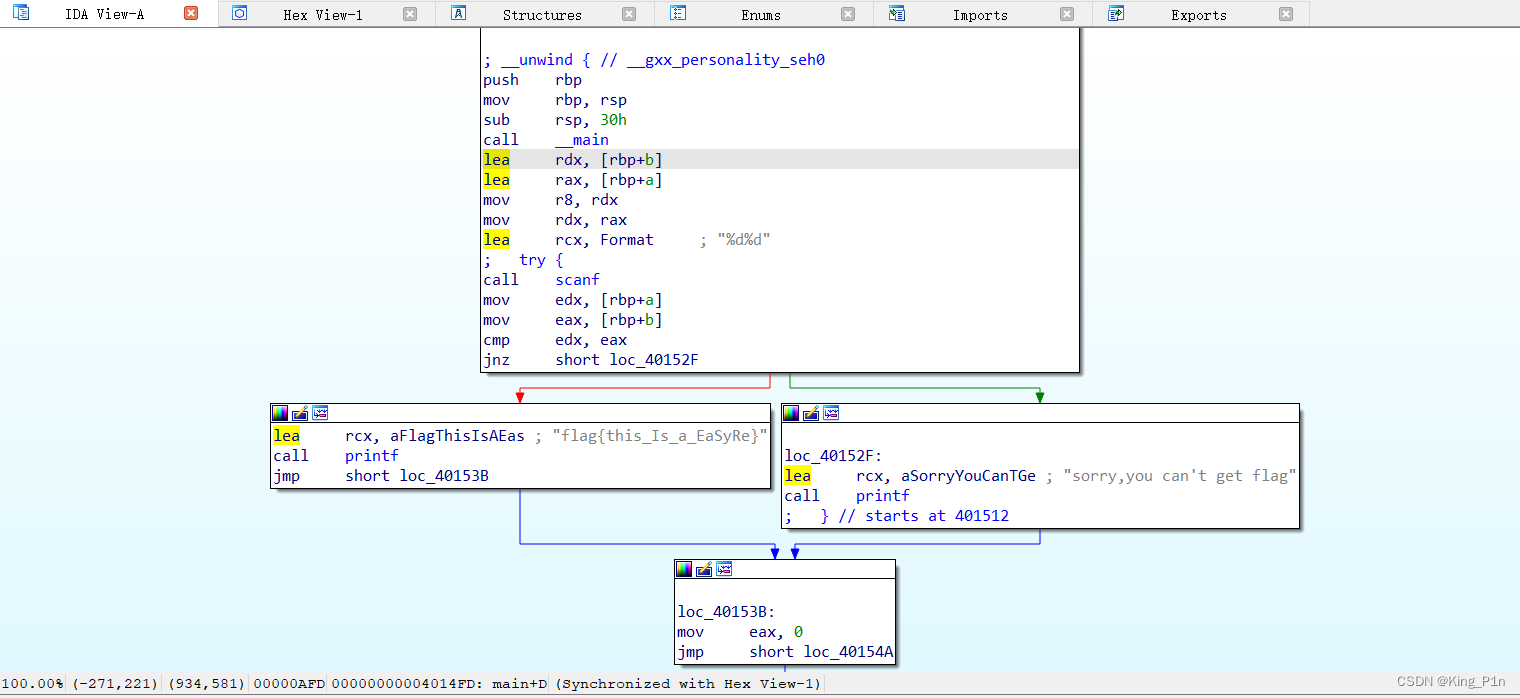Switch to the Hex View-1 tab
The height and width of the screenshot is (698, 1520).
click(322, 15)
